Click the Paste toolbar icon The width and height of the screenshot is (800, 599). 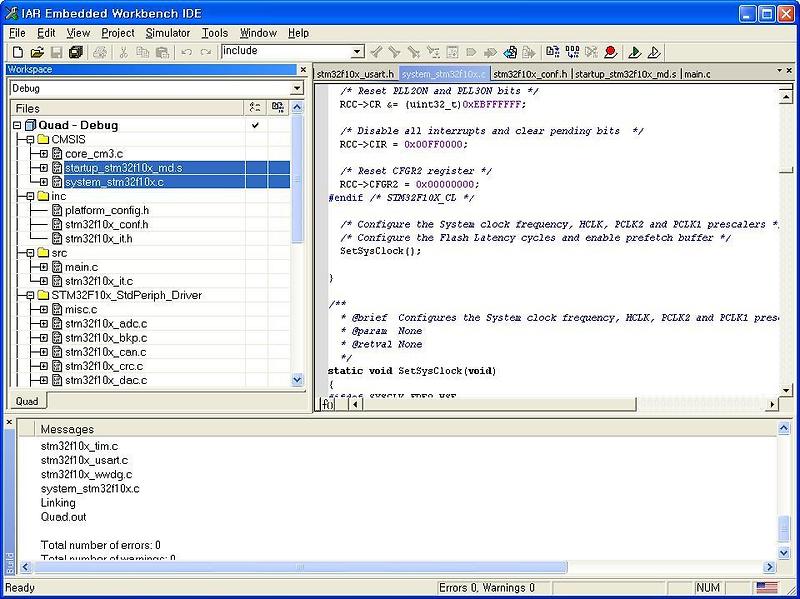coord(162,52)
